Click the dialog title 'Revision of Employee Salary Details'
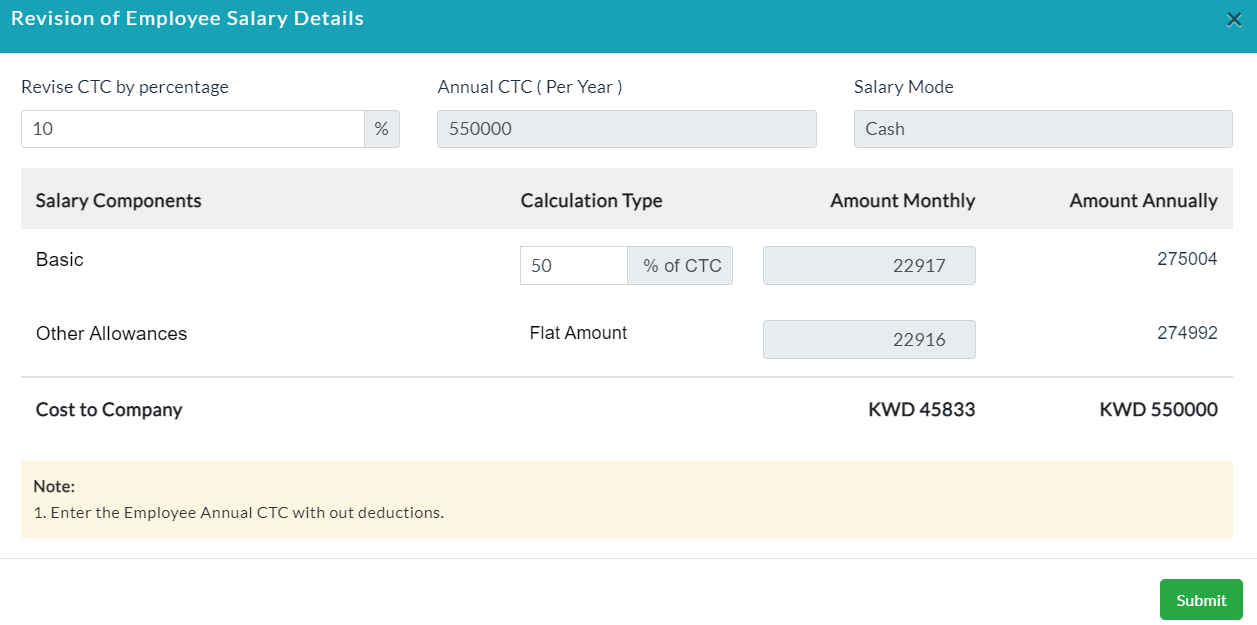The width and height of the screenshot is (1257, 625). pyautogui.click(x=187, y=18)
